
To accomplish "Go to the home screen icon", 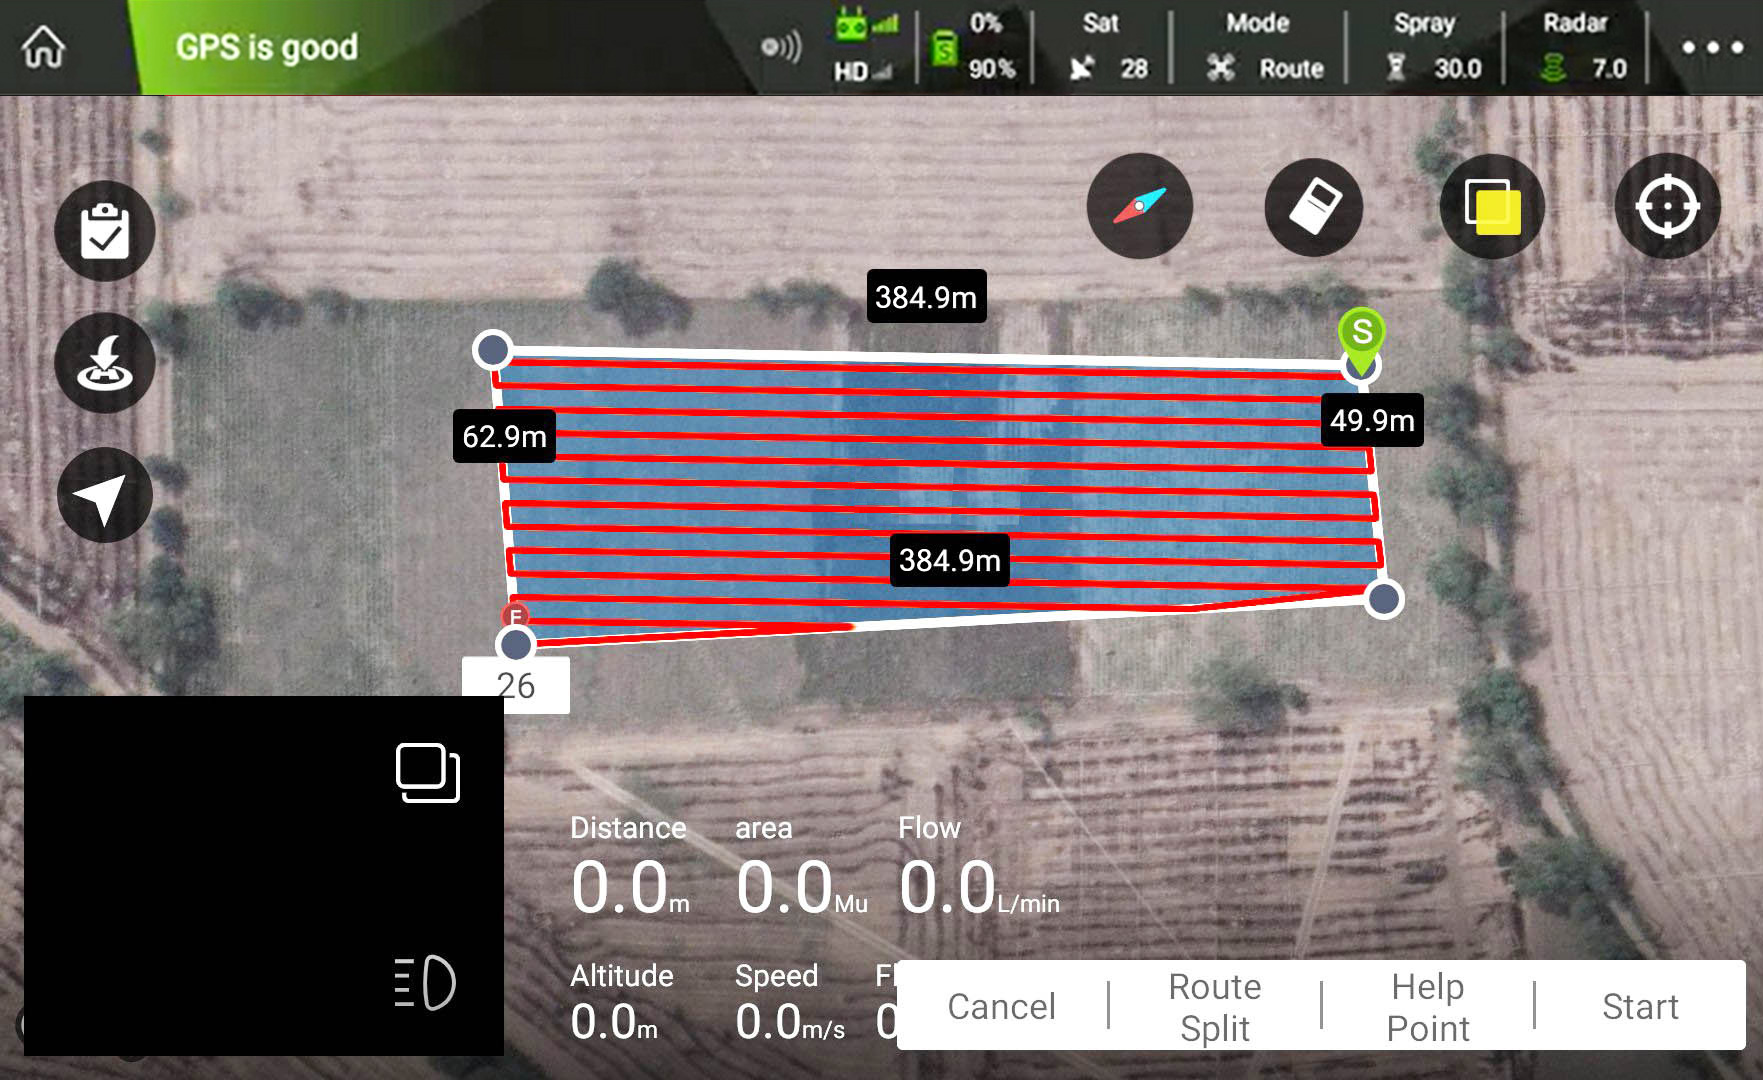I will pos(43,46).
